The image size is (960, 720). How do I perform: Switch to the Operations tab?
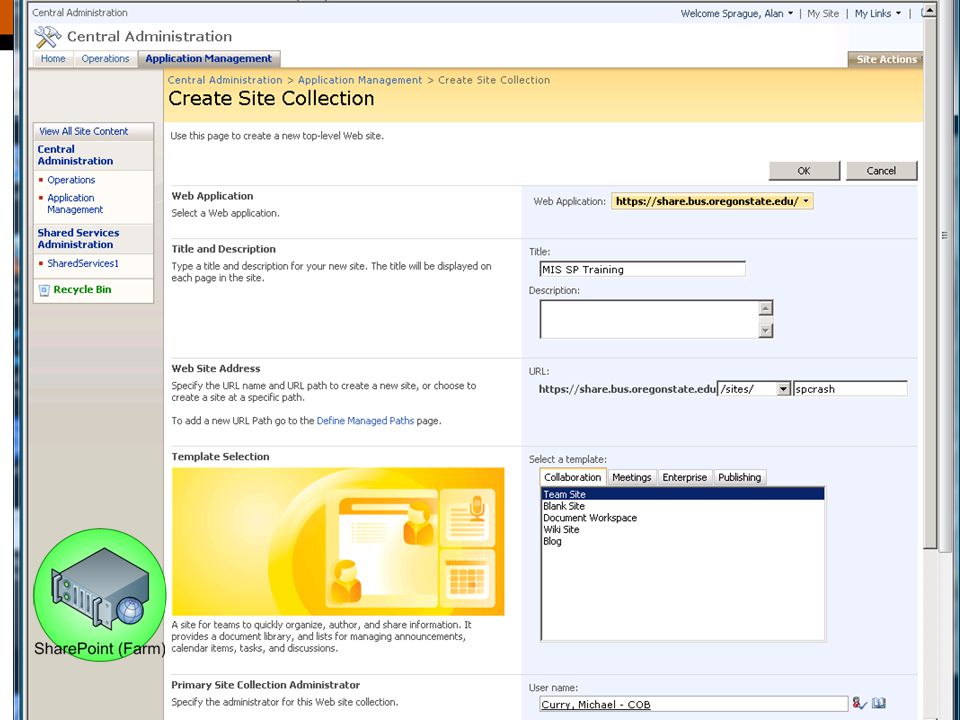[x=105, y=59]
